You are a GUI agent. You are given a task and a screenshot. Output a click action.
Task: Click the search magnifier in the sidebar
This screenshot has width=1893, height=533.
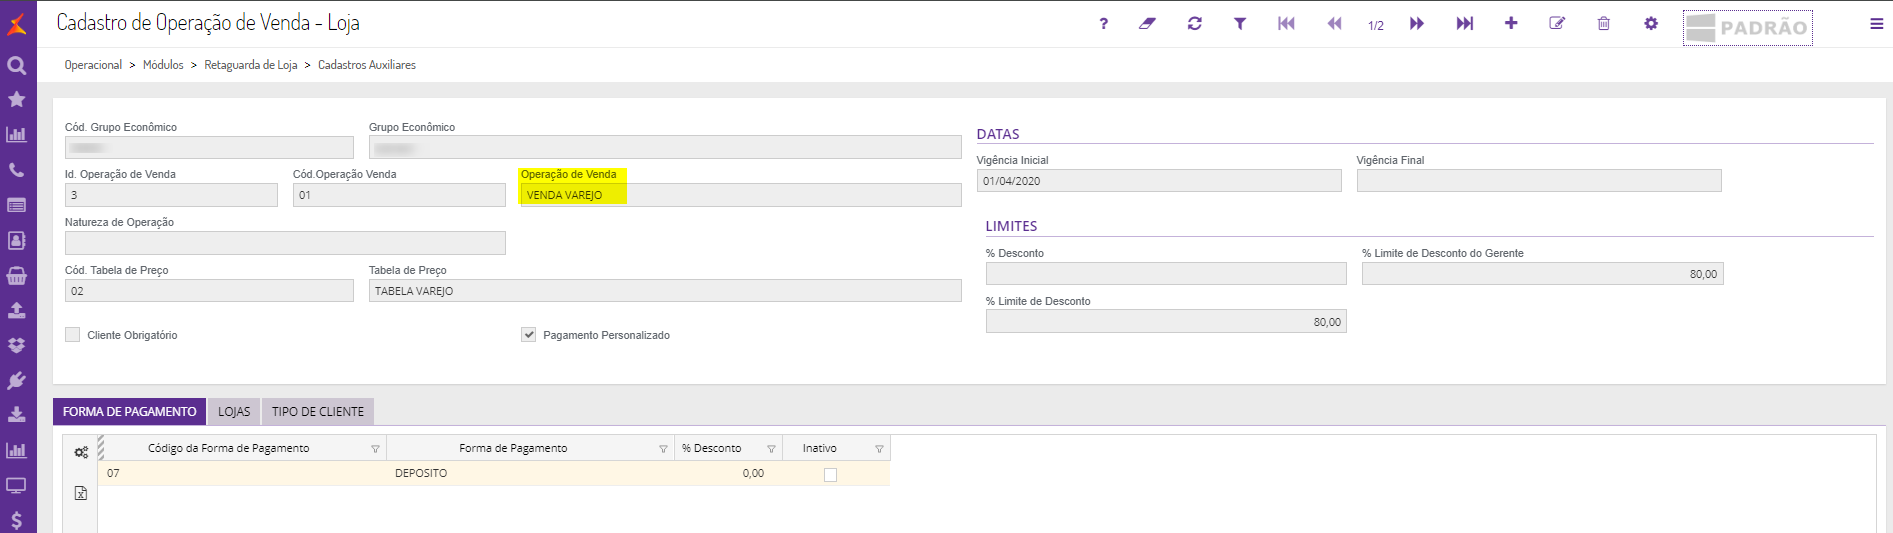[17, 66]
